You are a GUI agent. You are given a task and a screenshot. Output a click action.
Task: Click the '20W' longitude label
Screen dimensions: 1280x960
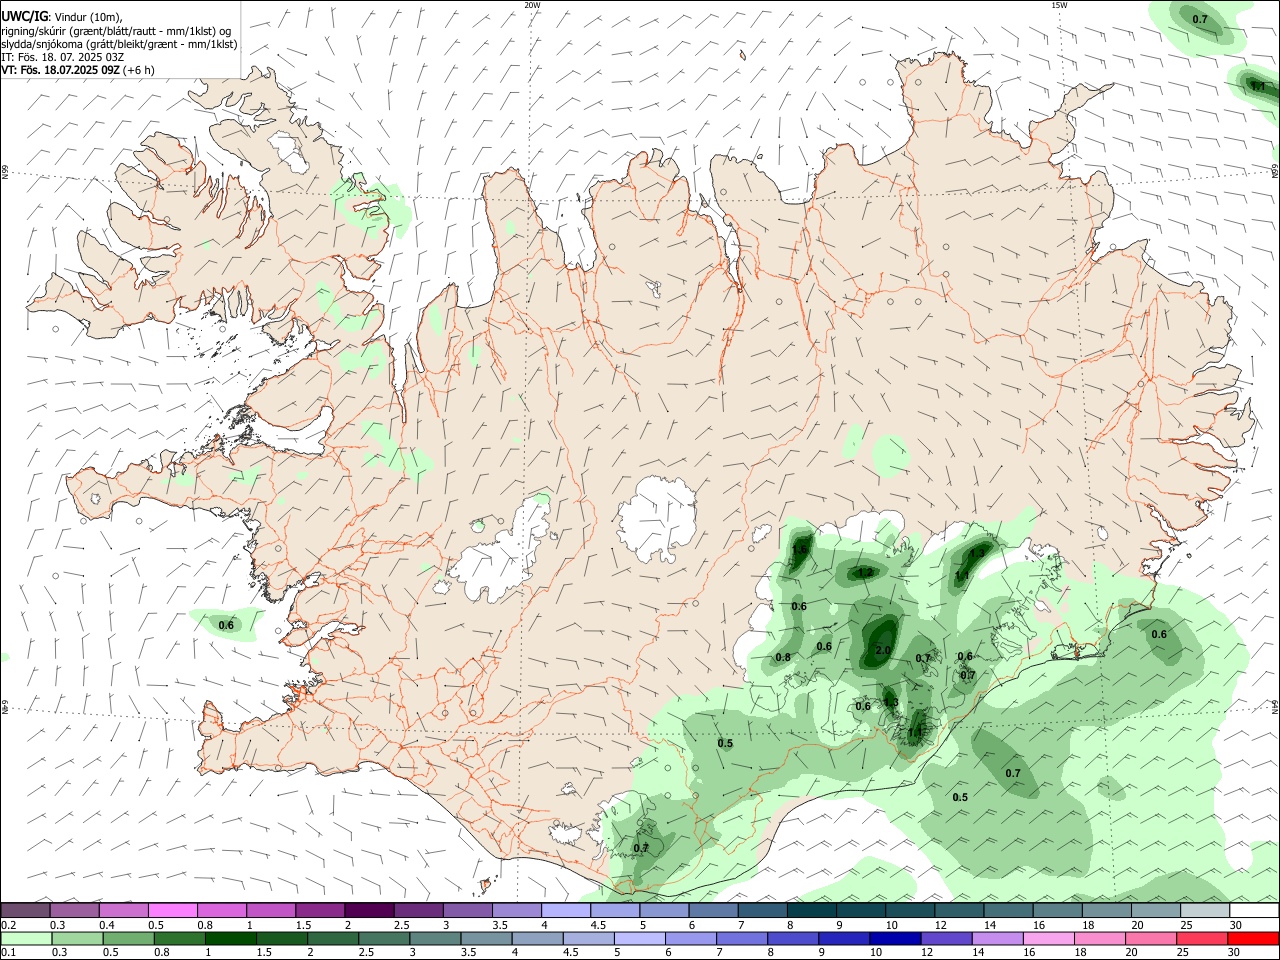pyautogui.click(x=532, y=5)
